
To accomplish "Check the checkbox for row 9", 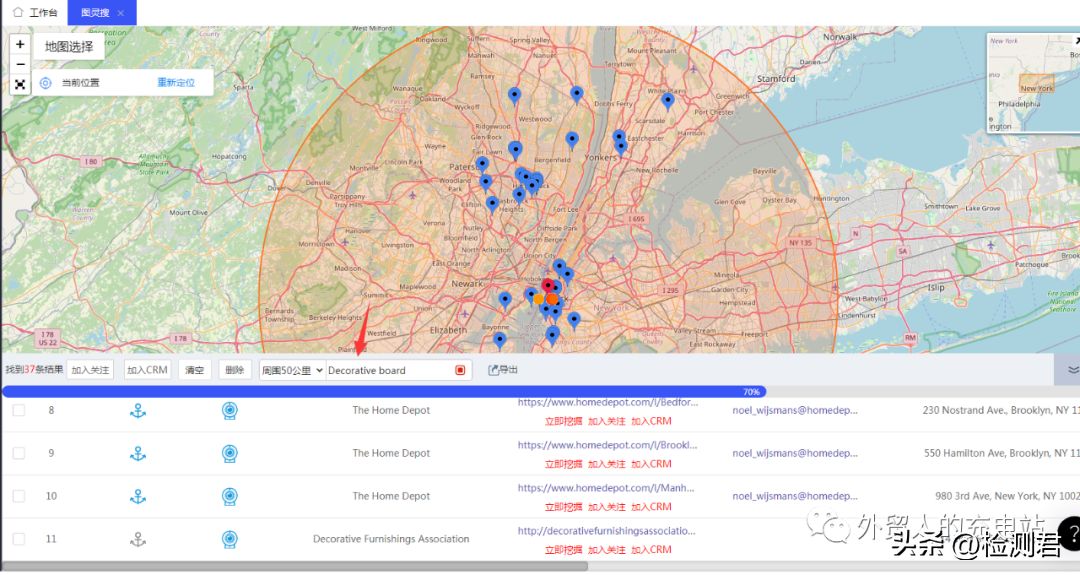I will pyautogui.click(x=19, y=453).
